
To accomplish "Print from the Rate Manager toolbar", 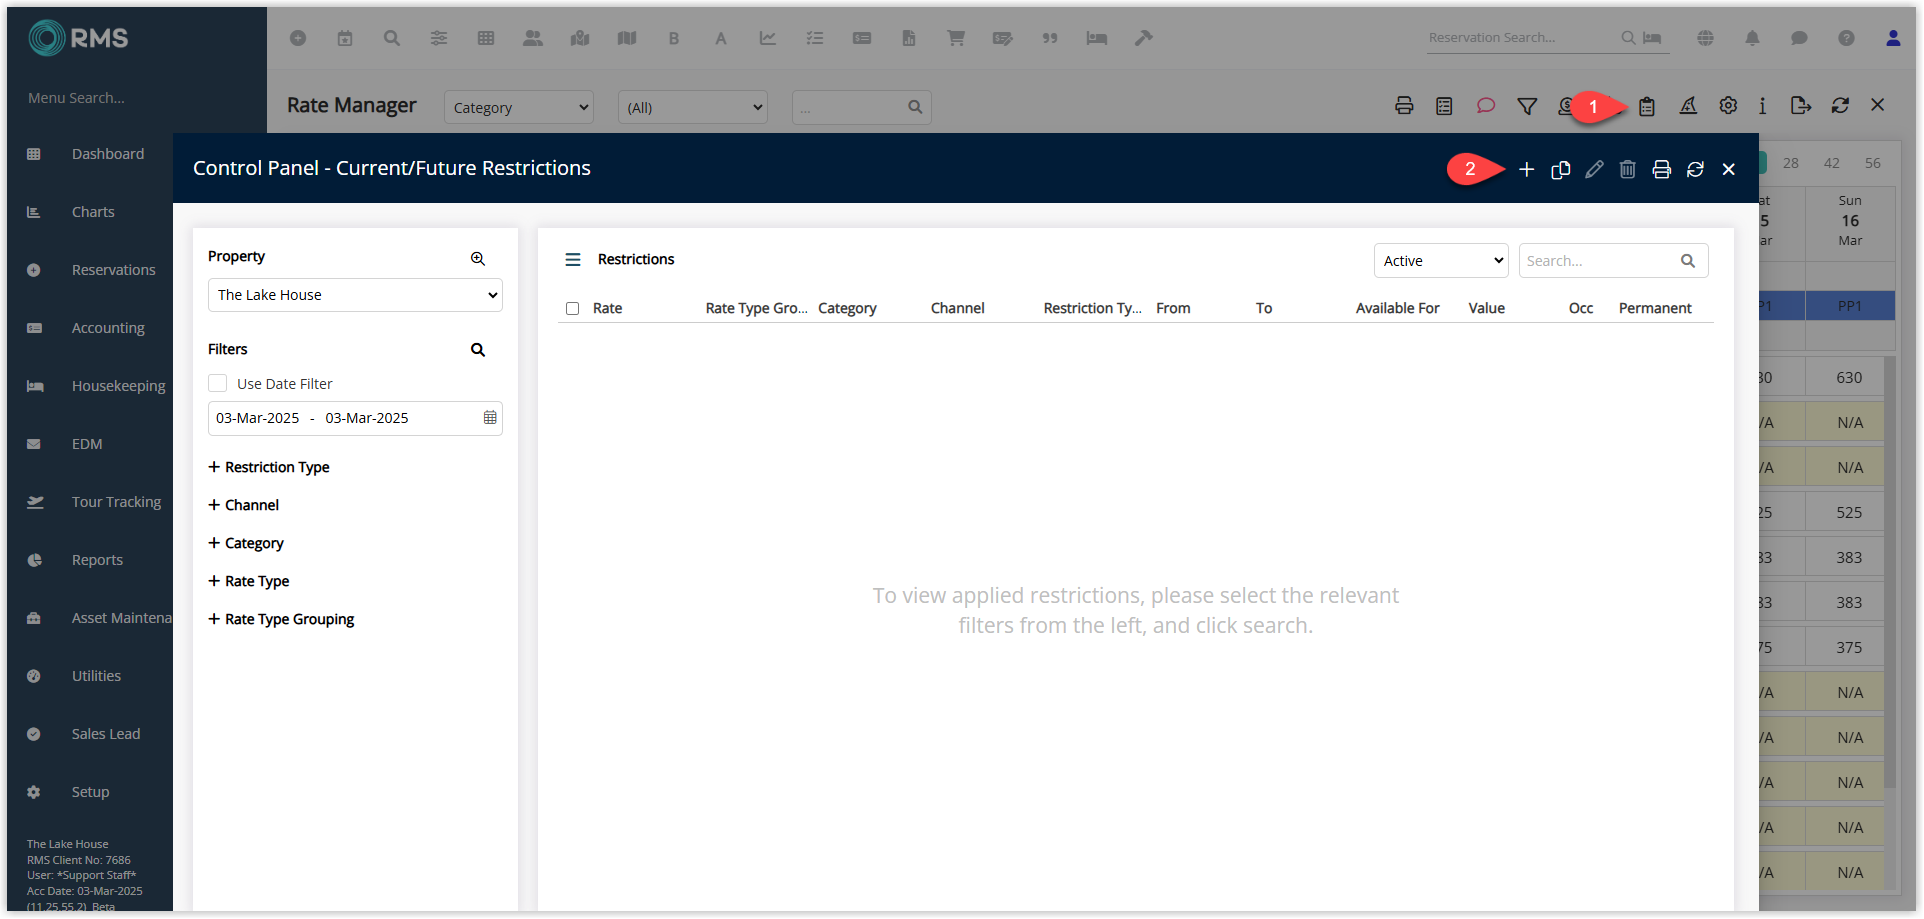I will [x=1404, y=106].
